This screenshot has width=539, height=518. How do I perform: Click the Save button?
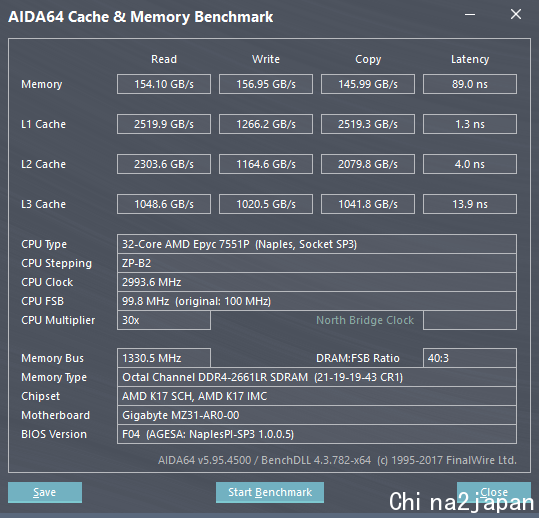tap(45, 492)
